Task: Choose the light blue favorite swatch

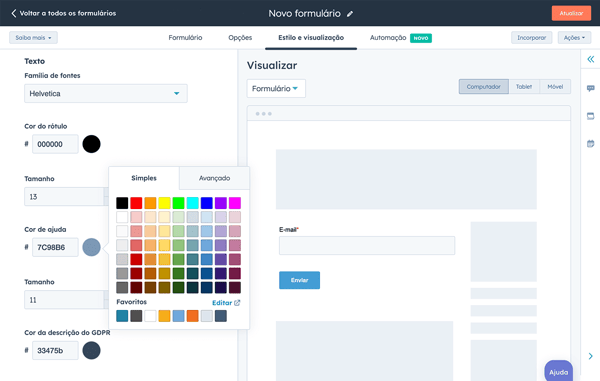Action: [178, 316]
